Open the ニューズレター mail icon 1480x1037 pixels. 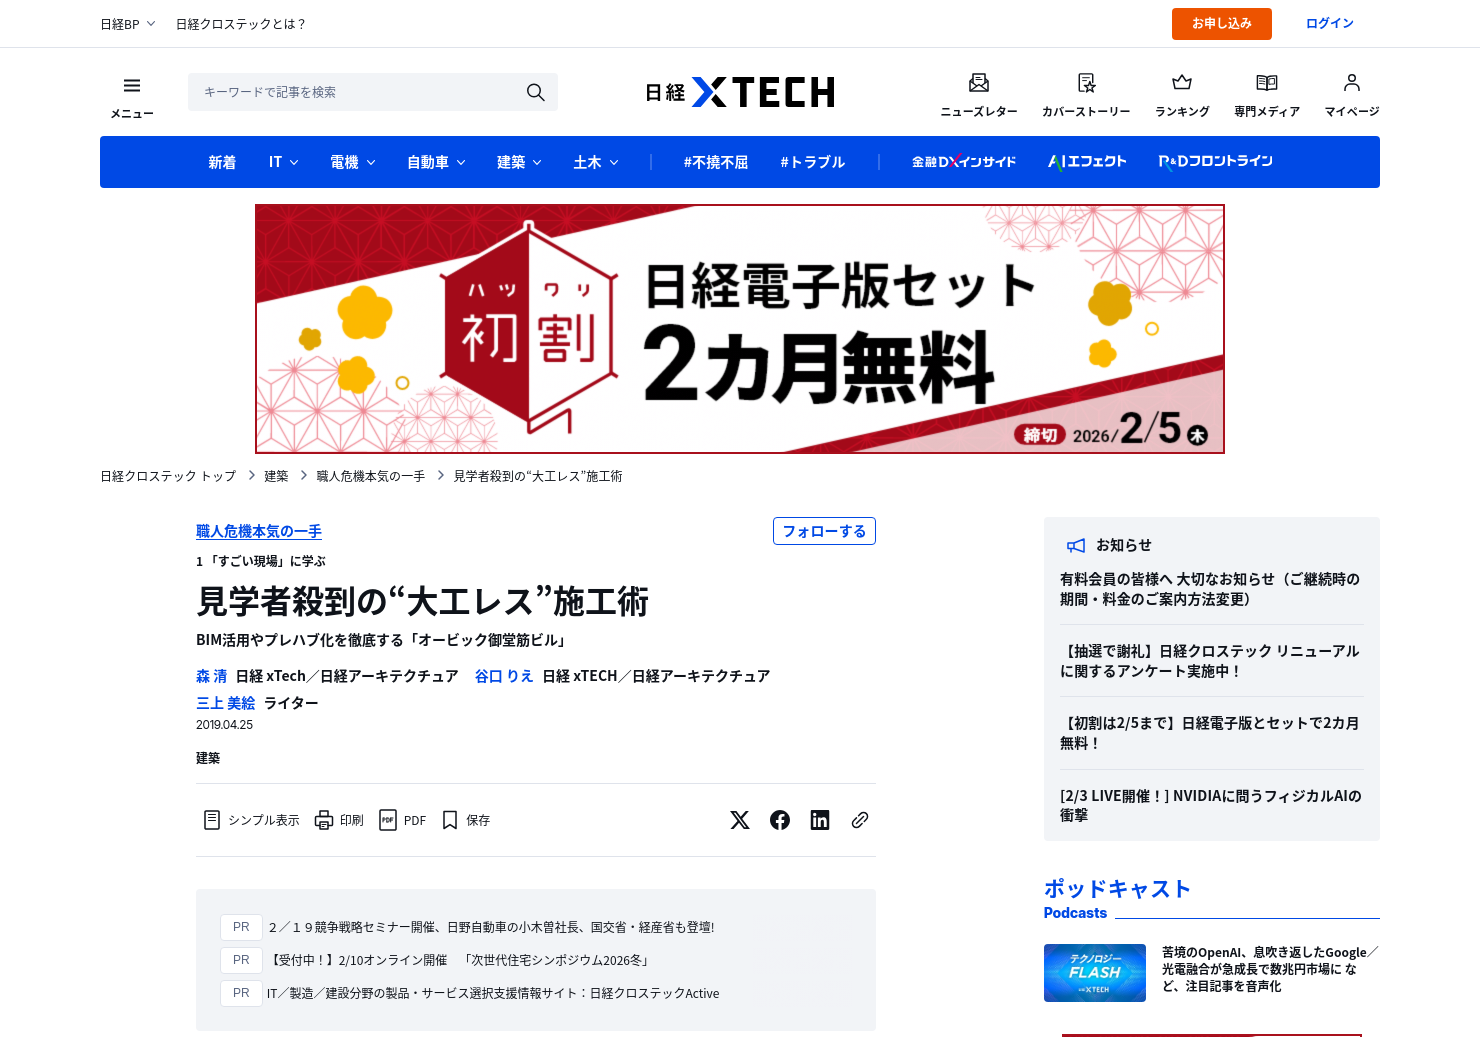(979, 83)
